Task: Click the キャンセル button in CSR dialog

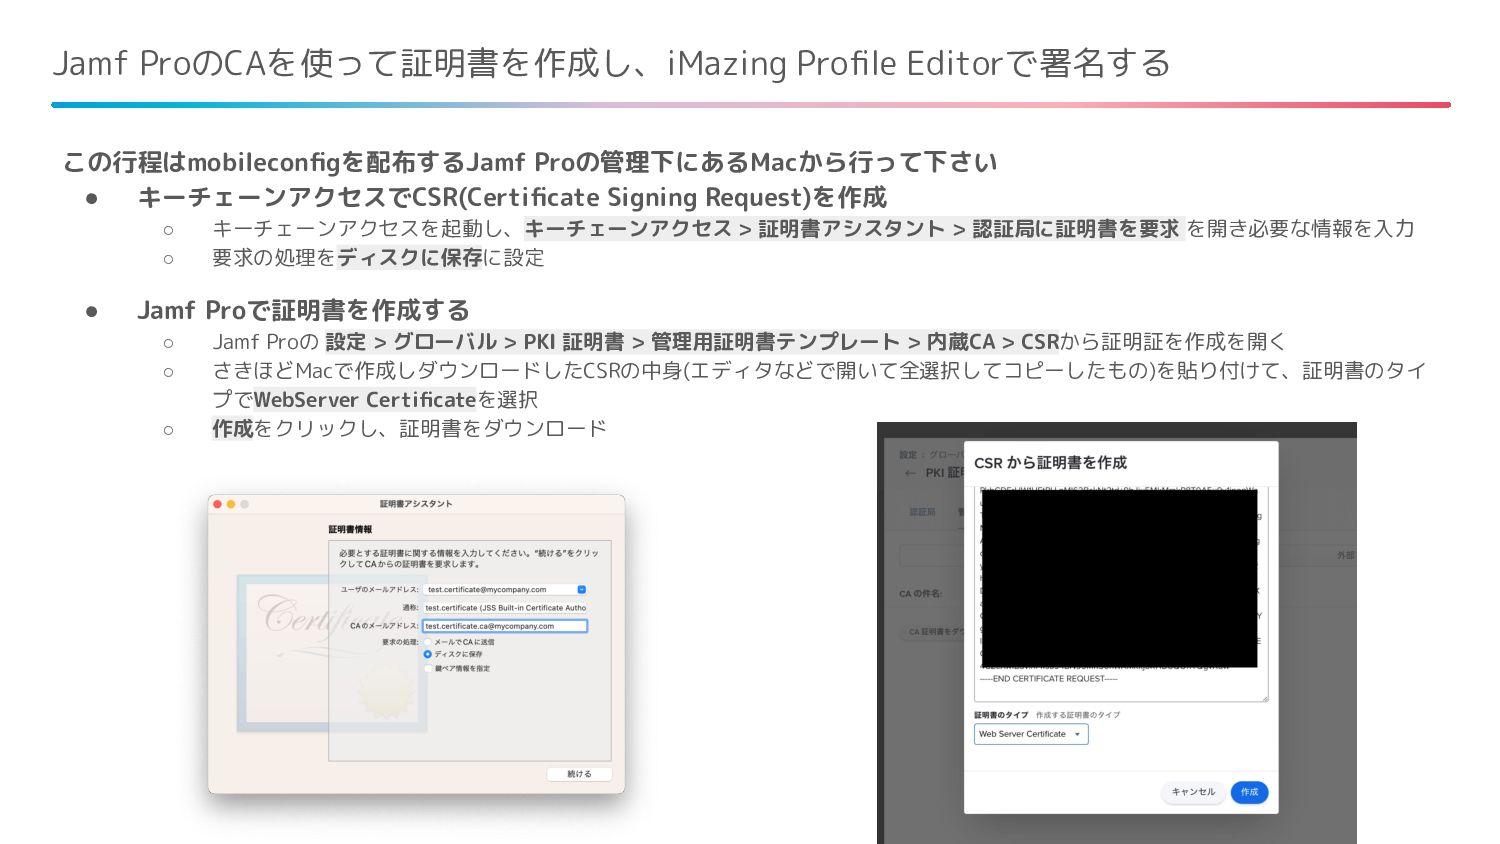Action: tap(1193, 792)
